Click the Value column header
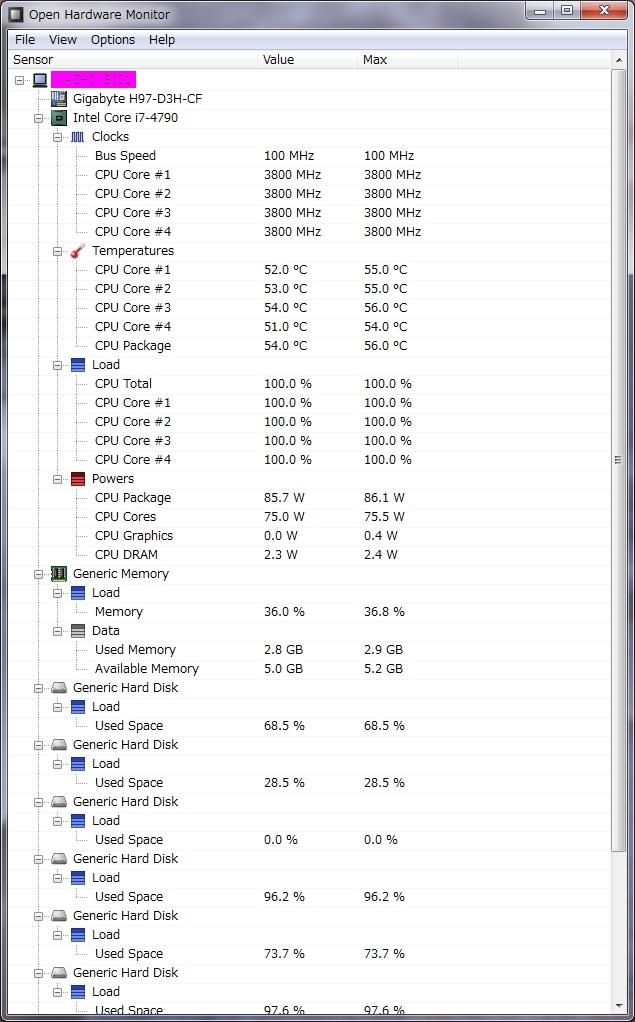This screenshot has height=1022, width=635. 307,60
